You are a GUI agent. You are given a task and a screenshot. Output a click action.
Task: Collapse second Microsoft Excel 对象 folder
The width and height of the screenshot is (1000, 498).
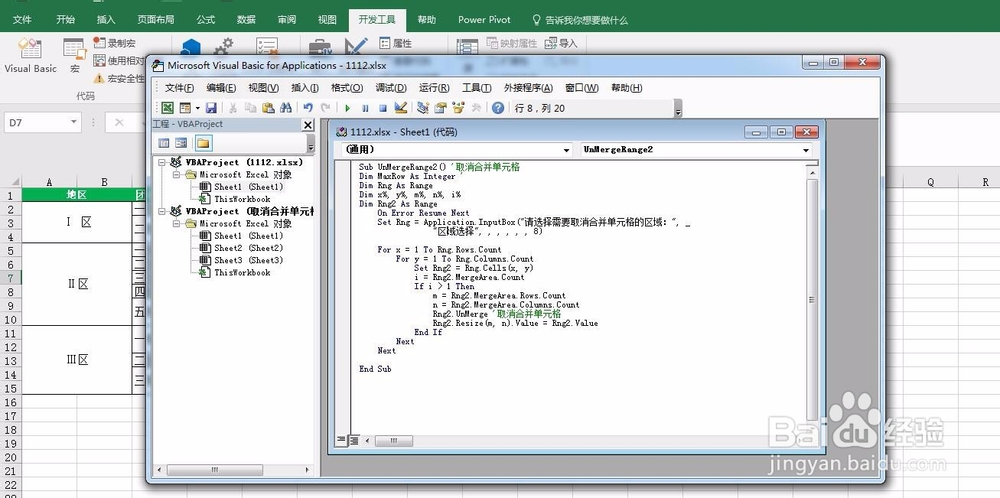(177, 223)
